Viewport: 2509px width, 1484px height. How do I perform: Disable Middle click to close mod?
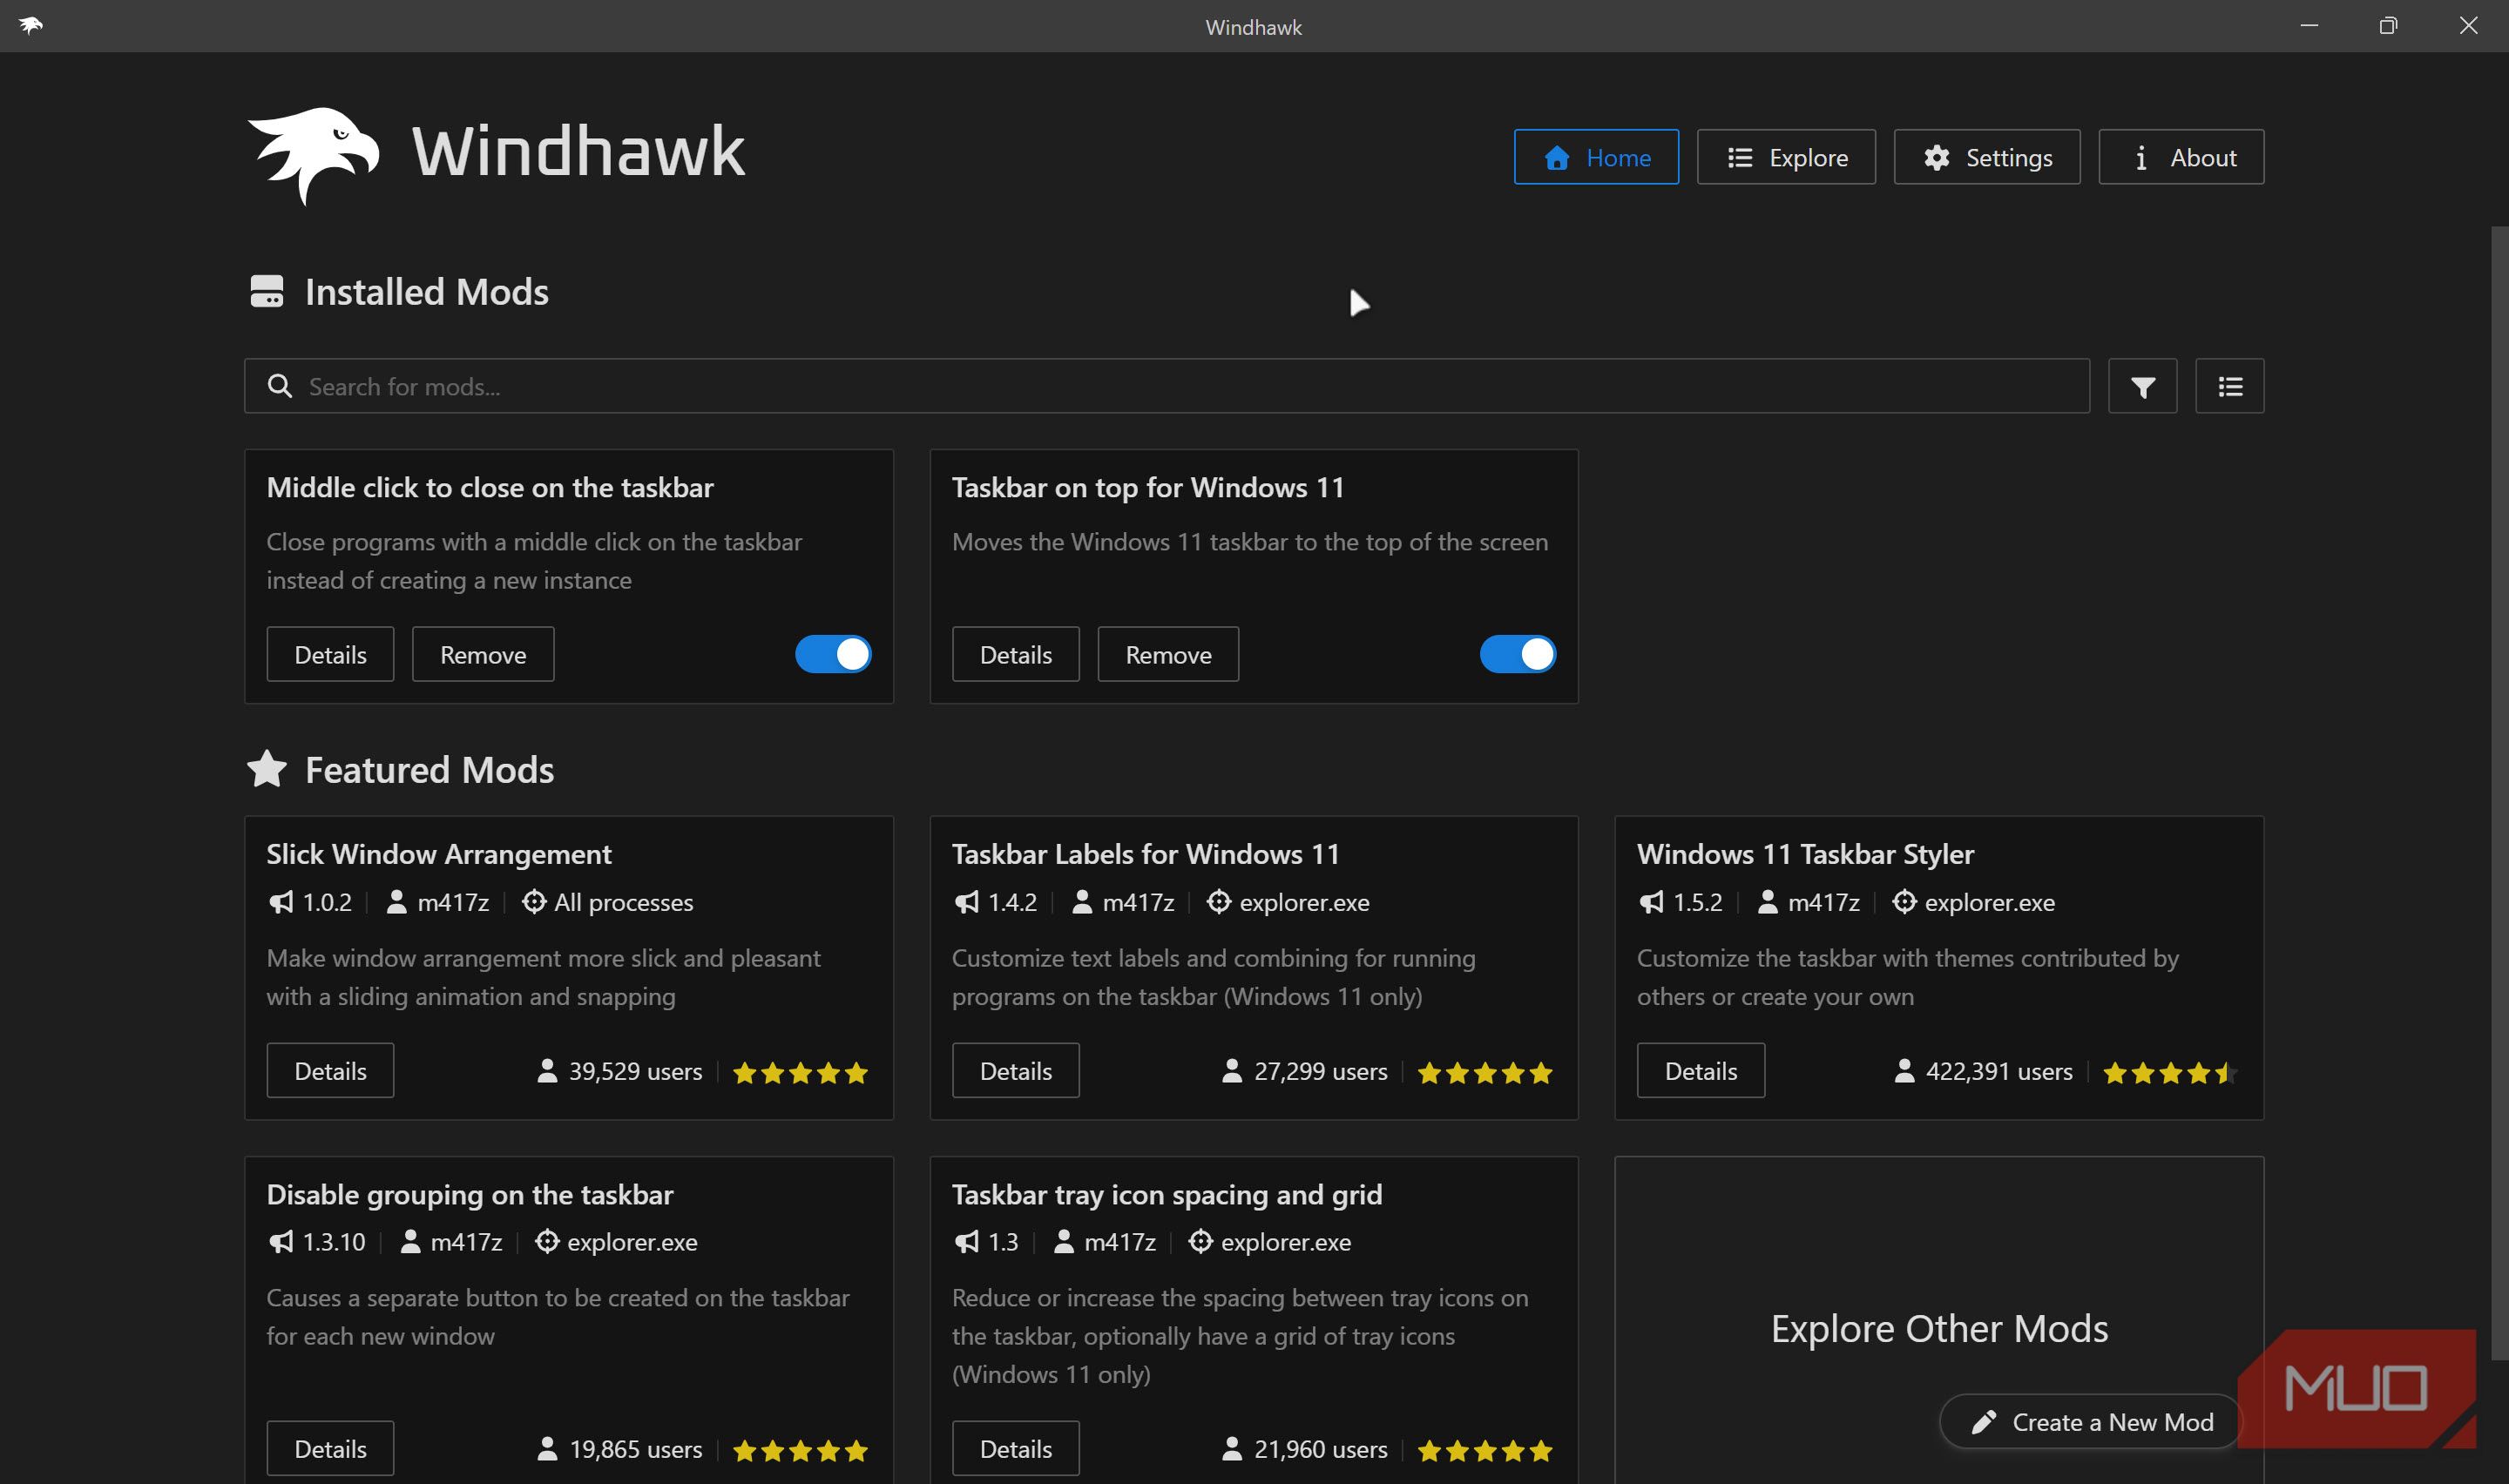(833, 654)
